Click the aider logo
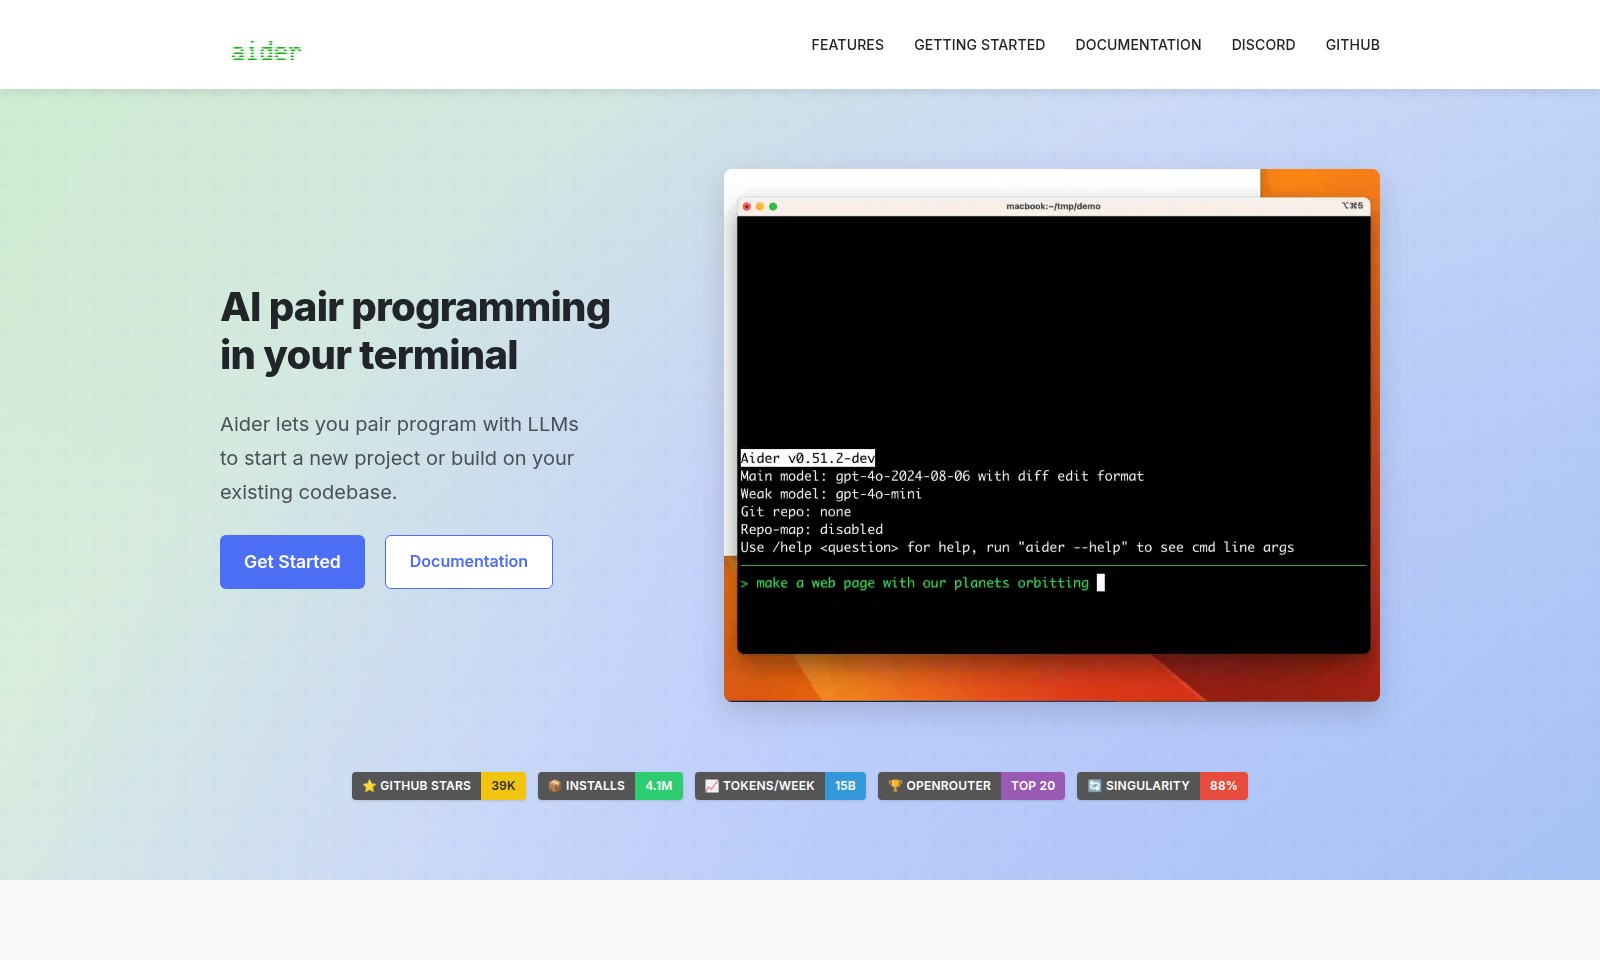This screenshot has width=1600, height=960. coord(266,50)
